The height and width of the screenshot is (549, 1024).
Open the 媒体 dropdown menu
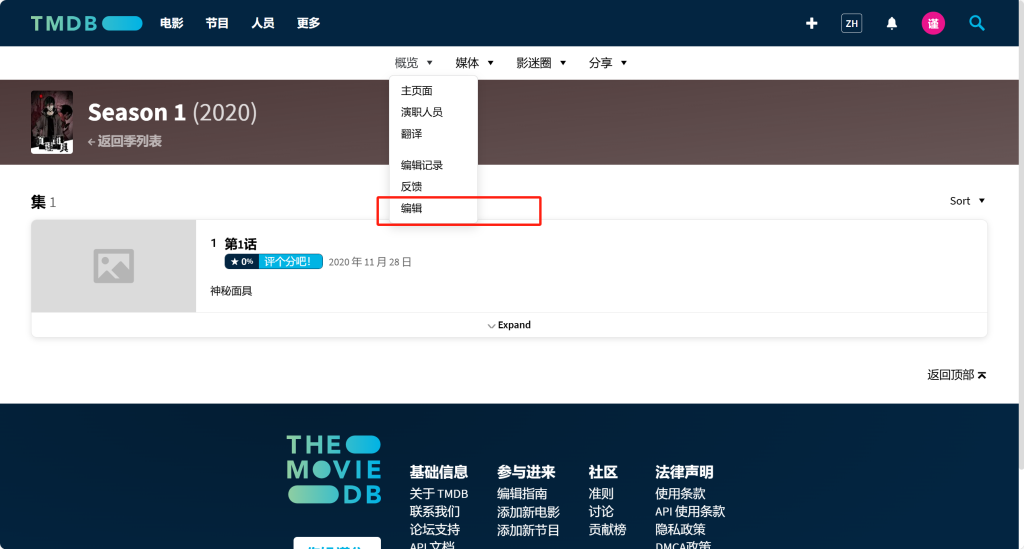[474, 63]
